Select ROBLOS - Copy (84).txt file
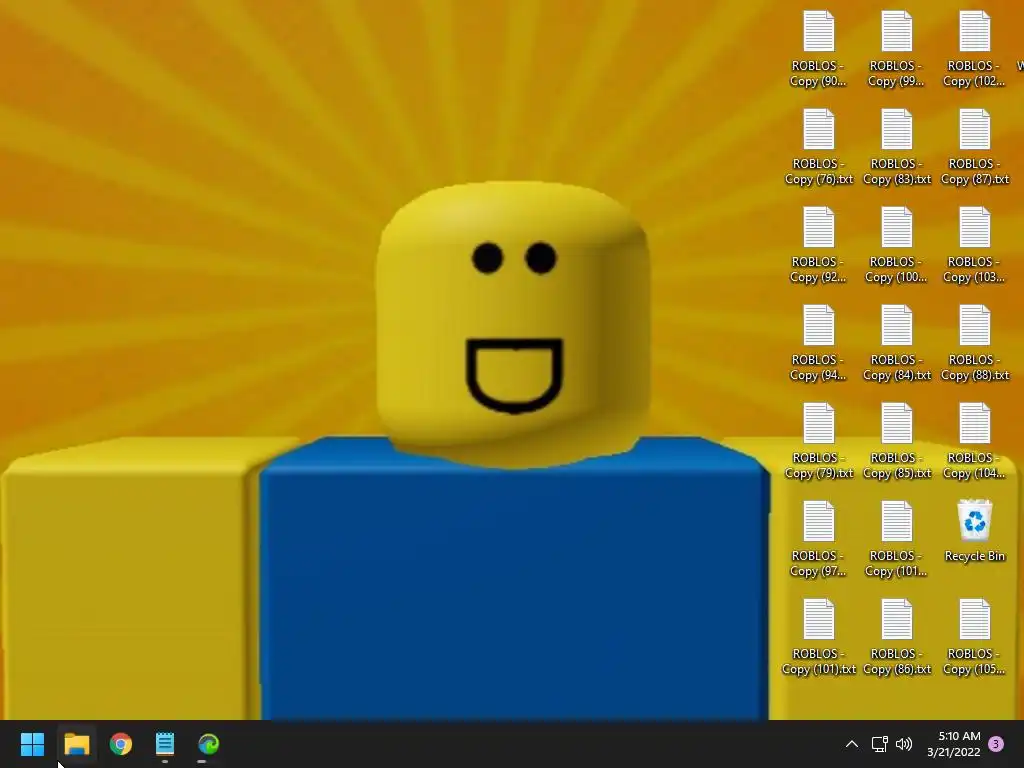This screenshot has width=1024, height=768. (897, 344)
